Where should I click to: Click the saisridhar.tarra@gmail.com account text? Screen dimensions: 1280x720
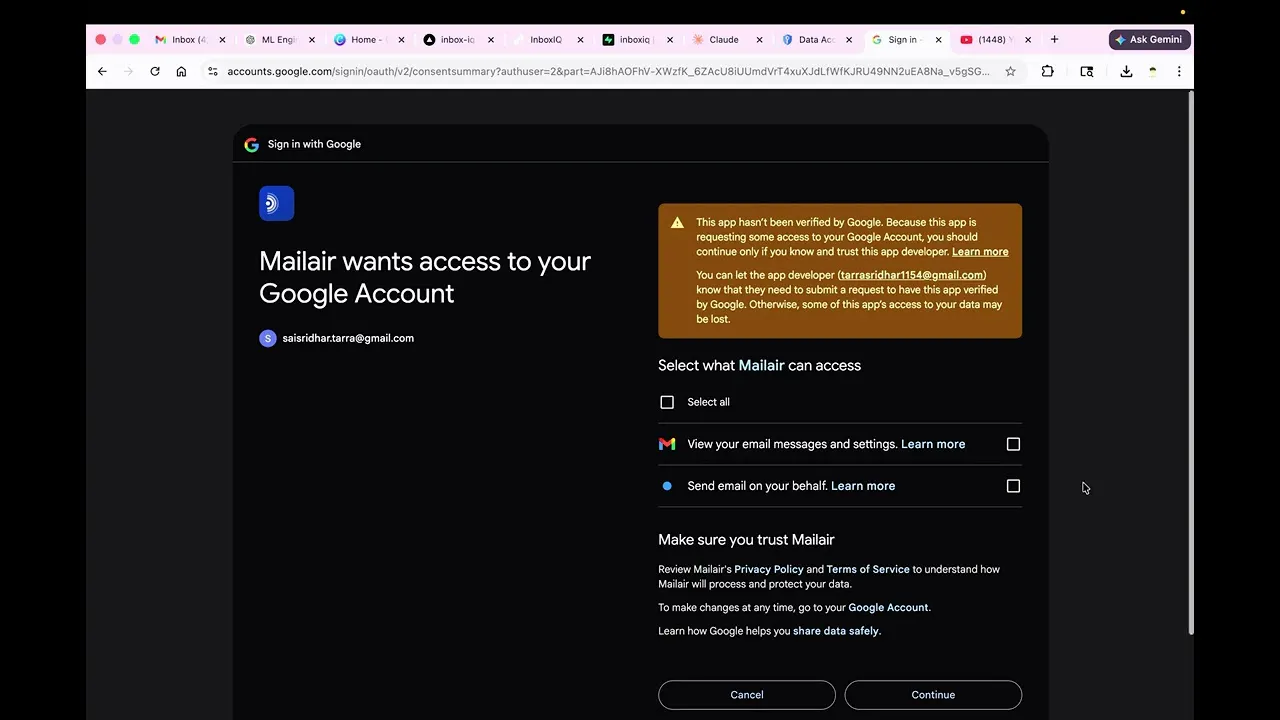tap(348, 338)
